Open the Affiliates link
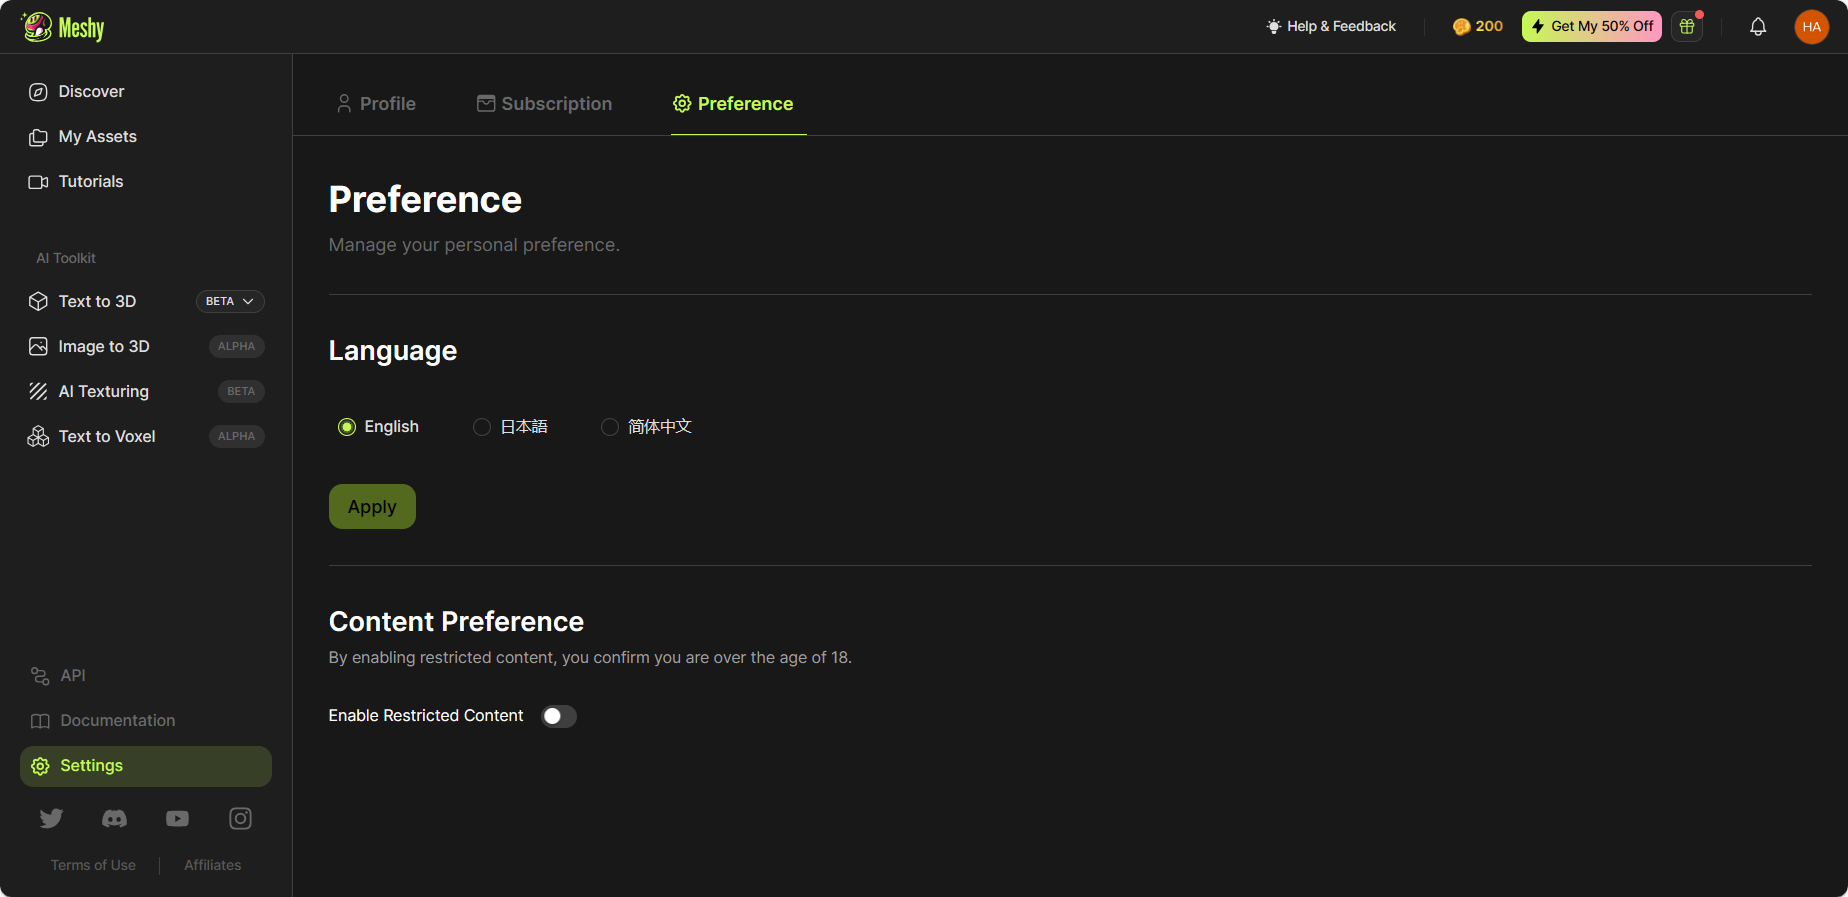Image resolution: width=1848 pixels, height=897 pixels. coord(213,865)
